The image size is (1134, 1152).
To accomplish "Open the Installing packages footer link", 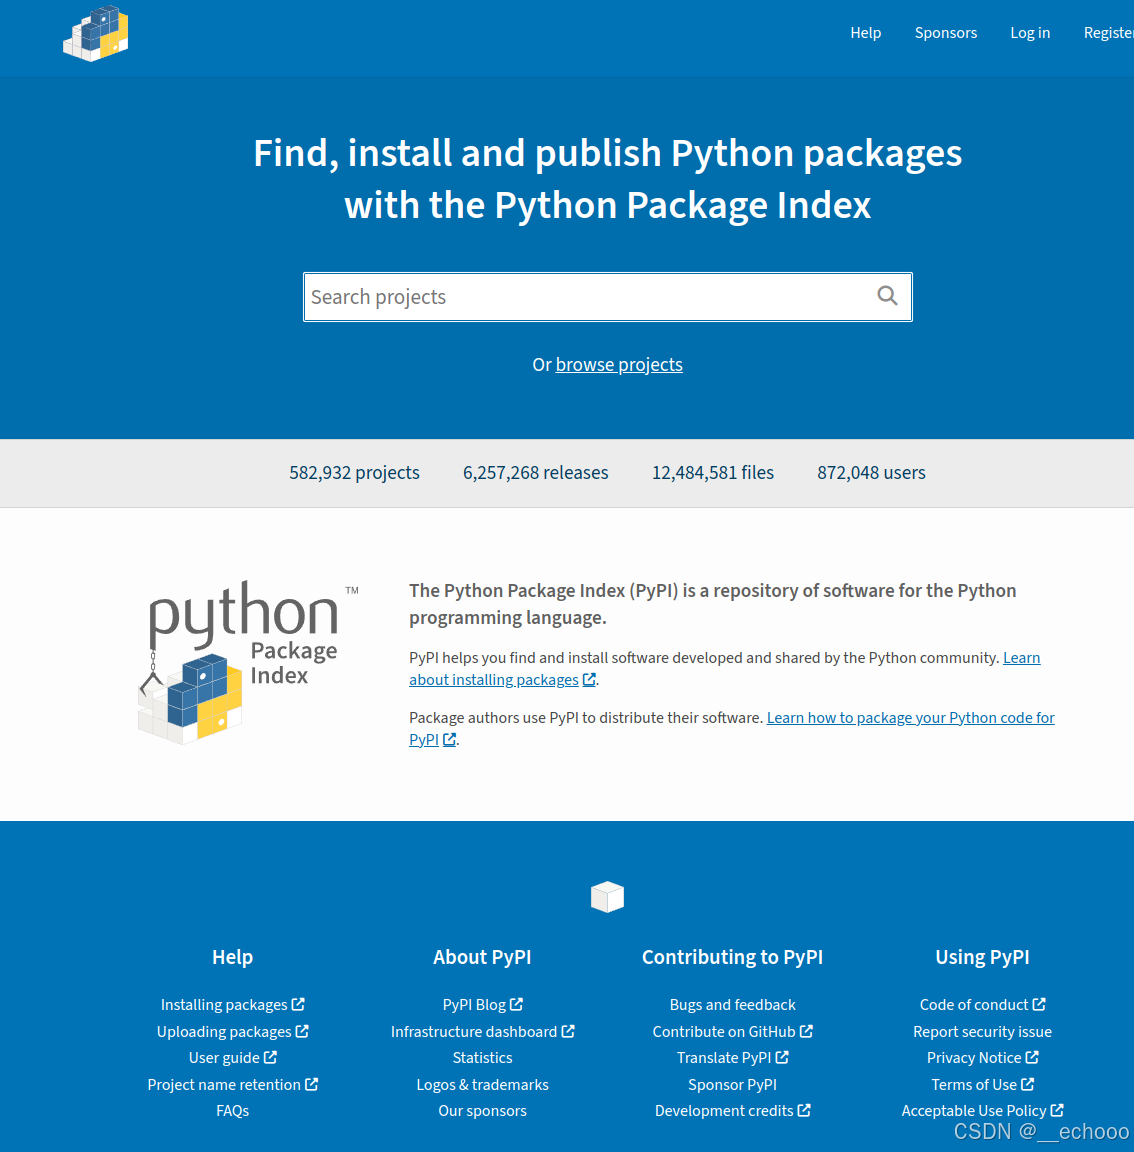I will coord(224,1004).
